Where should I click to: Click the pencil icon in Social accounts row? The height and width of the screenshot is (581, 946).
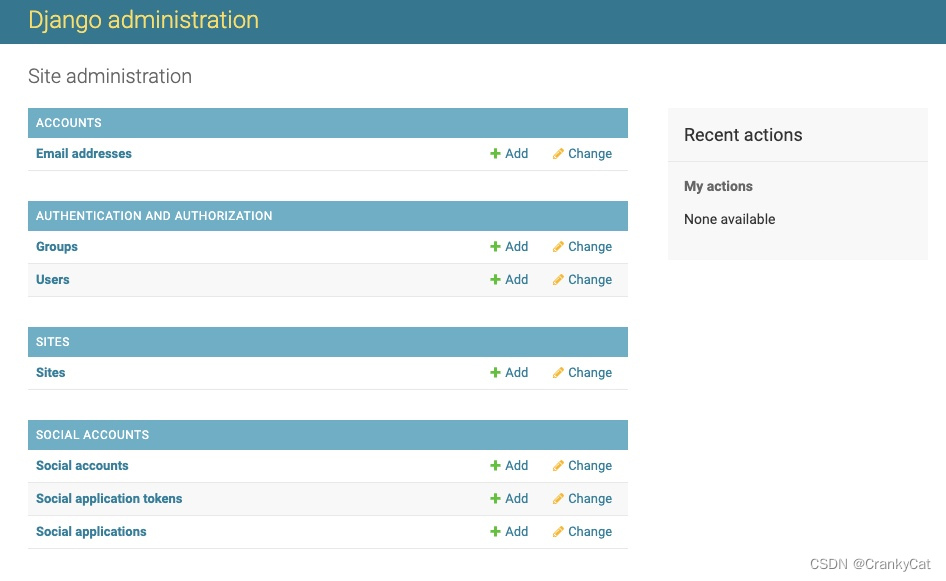(x=558, y=466)
